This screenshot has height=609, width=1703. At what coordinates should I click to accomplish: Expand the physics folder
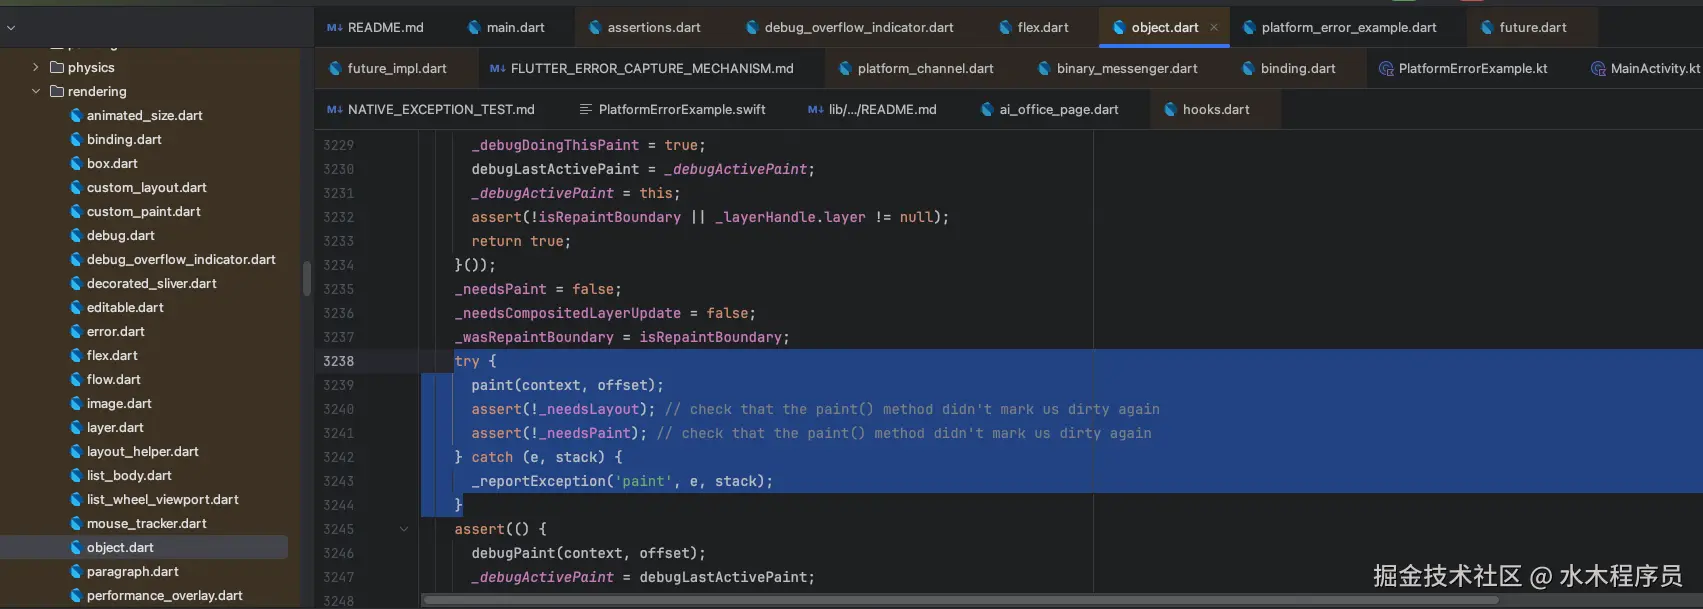coord(36,68)
